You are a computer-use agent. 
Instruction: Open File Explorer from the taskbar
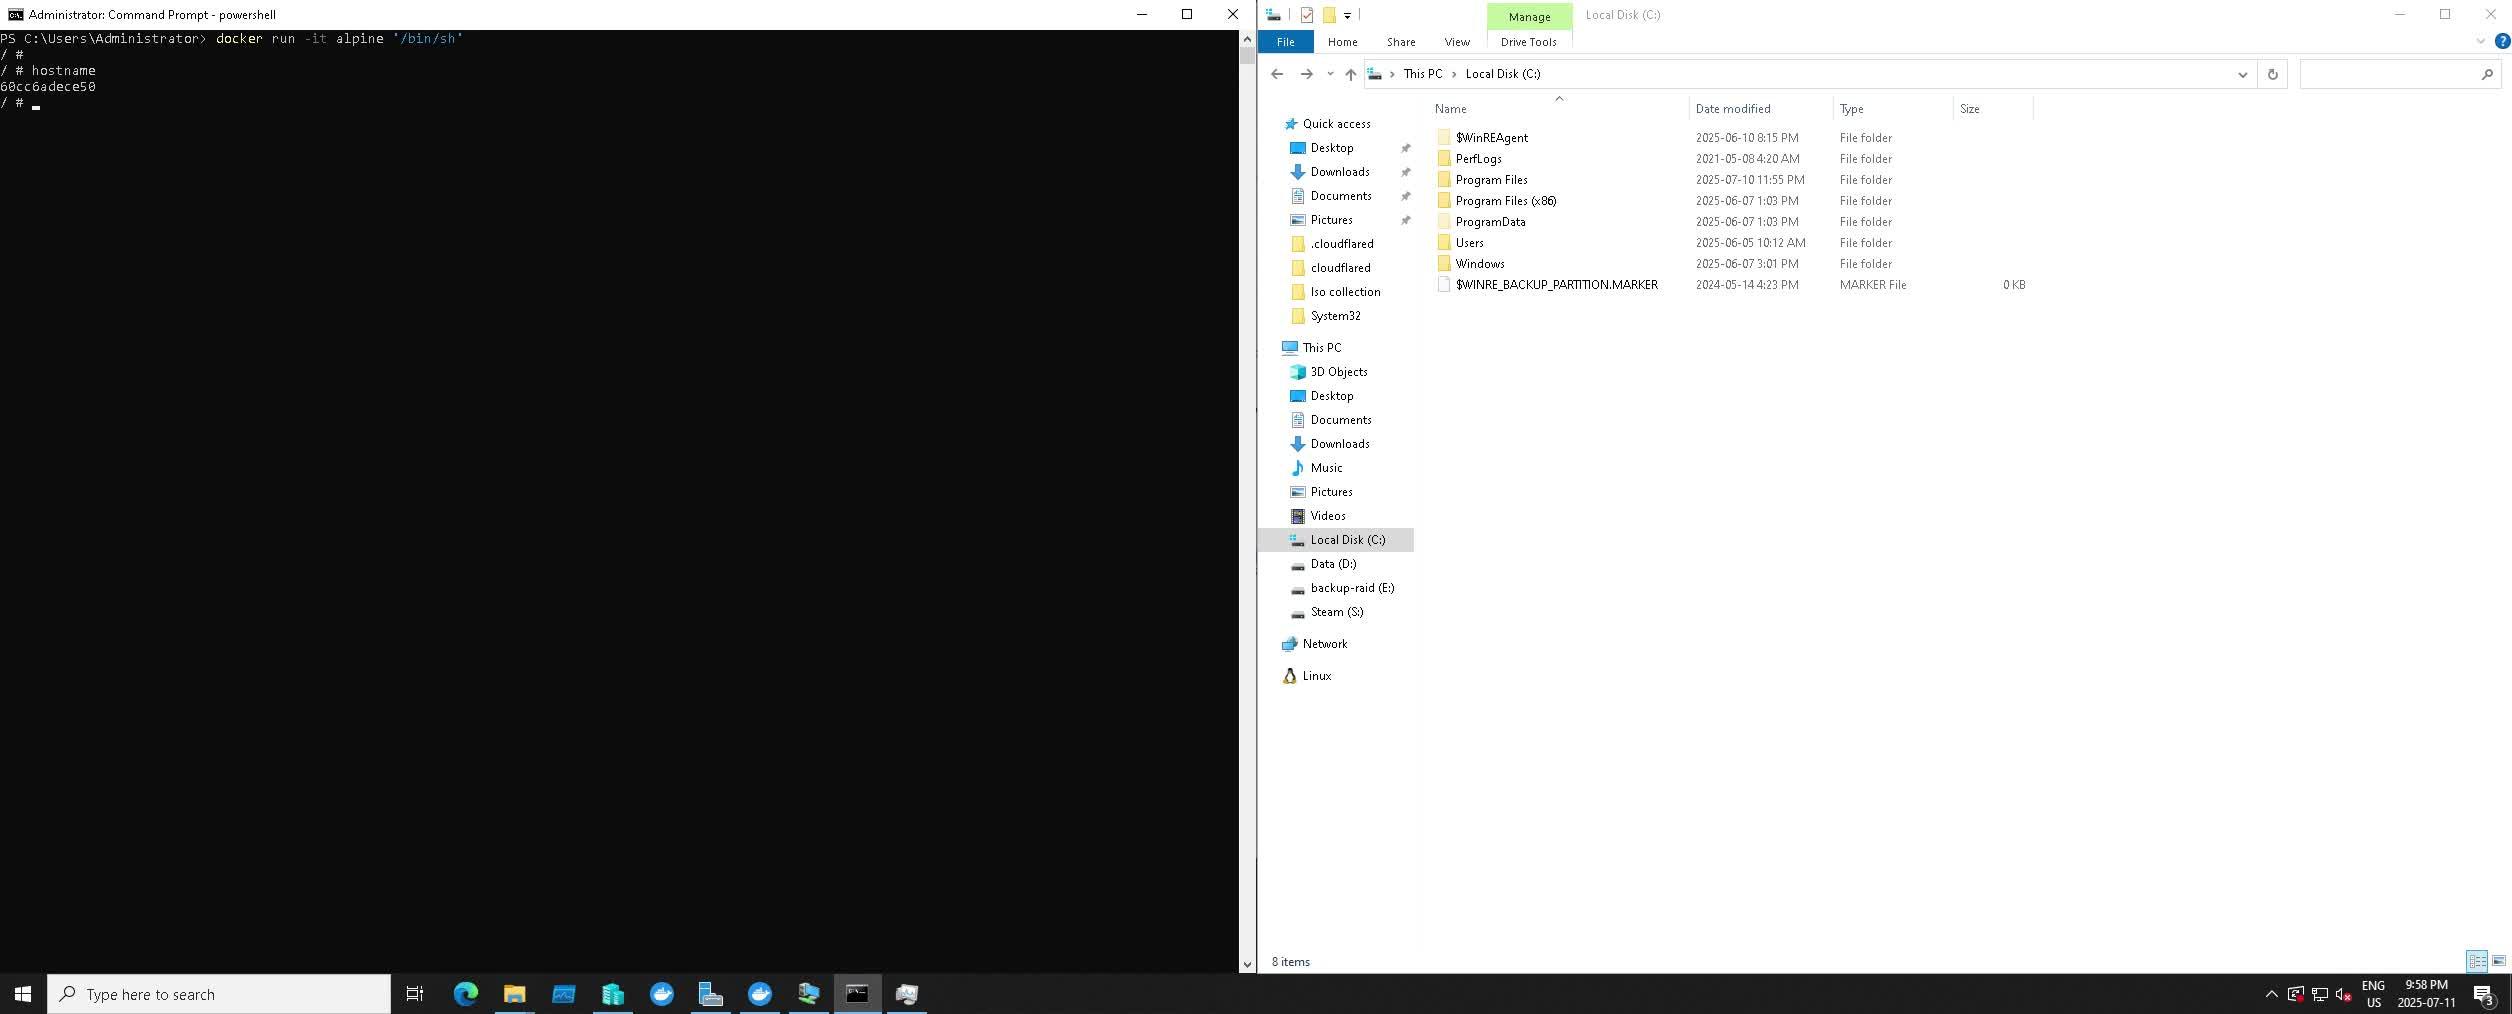[x=515, y=993]
